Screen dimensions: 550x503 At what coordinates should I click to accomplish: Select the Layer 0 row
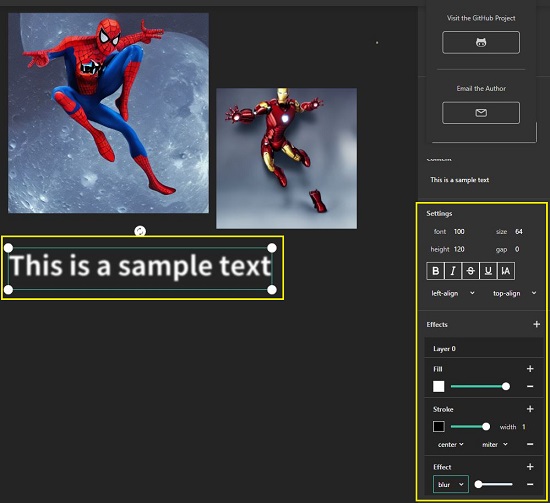click(x=484, y=348)
